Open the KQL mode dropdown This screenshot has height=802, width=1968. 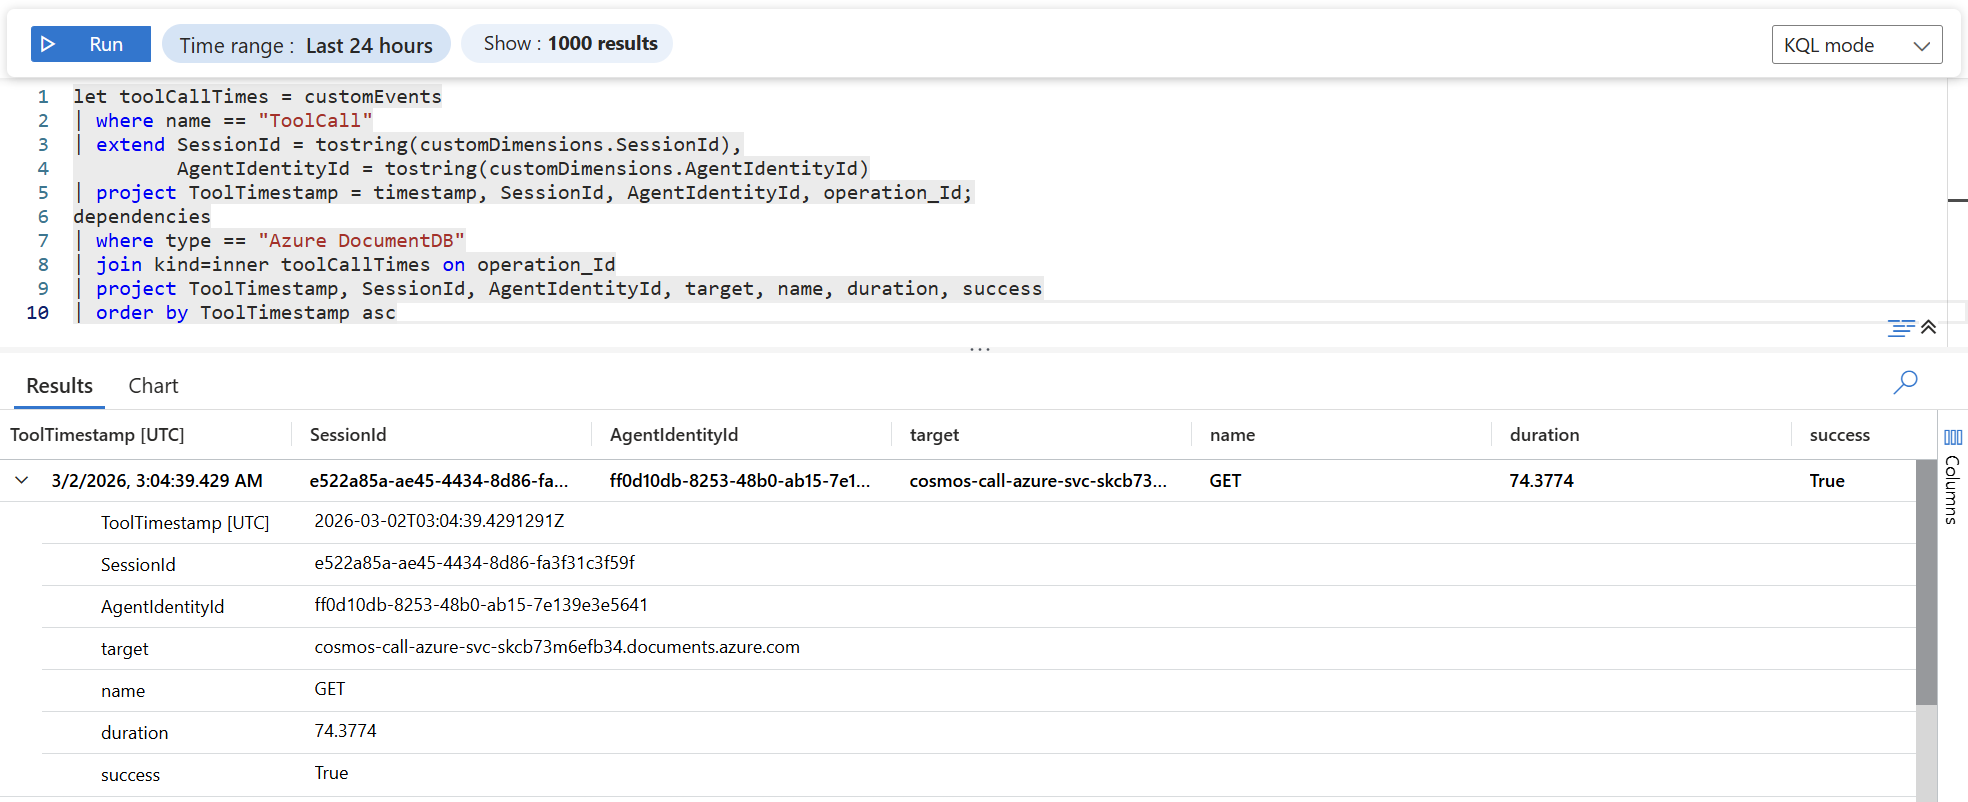(x=1857, y=45)
